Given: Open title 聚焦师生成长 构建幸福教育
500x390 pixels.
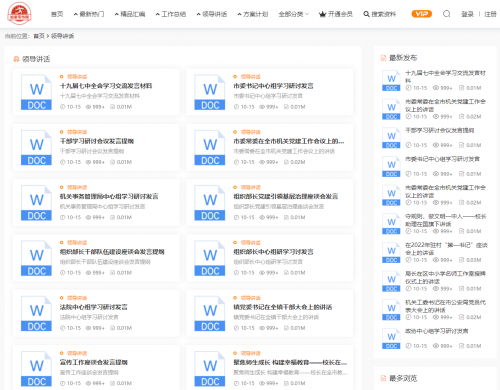Looking at the screenshot, I should click(x=290, y=363).
